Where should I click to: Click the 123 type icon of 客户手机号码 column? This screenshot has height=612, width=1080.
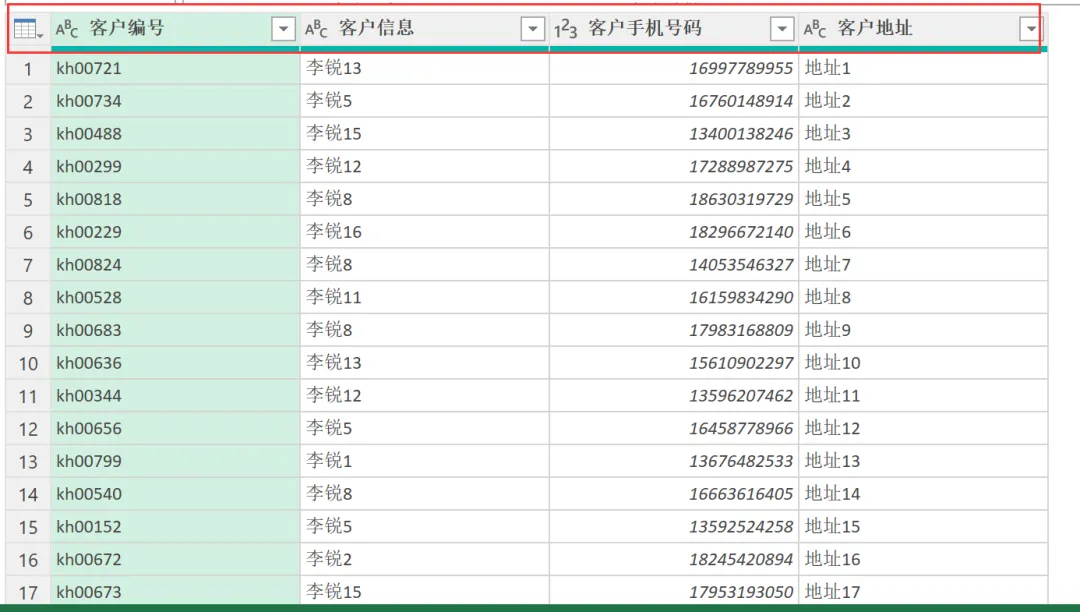point(566,29)
